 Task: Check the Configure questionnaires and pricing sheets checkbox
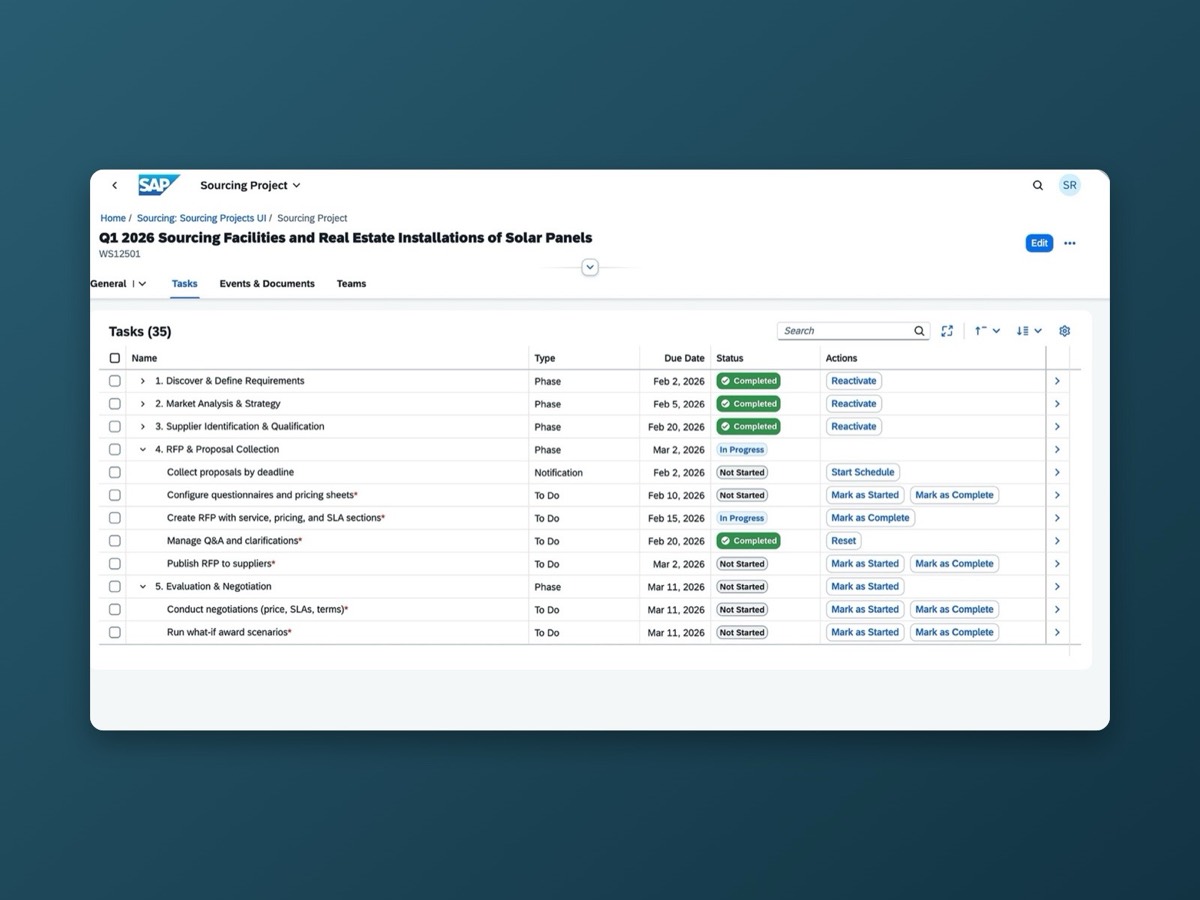[115, 495]
